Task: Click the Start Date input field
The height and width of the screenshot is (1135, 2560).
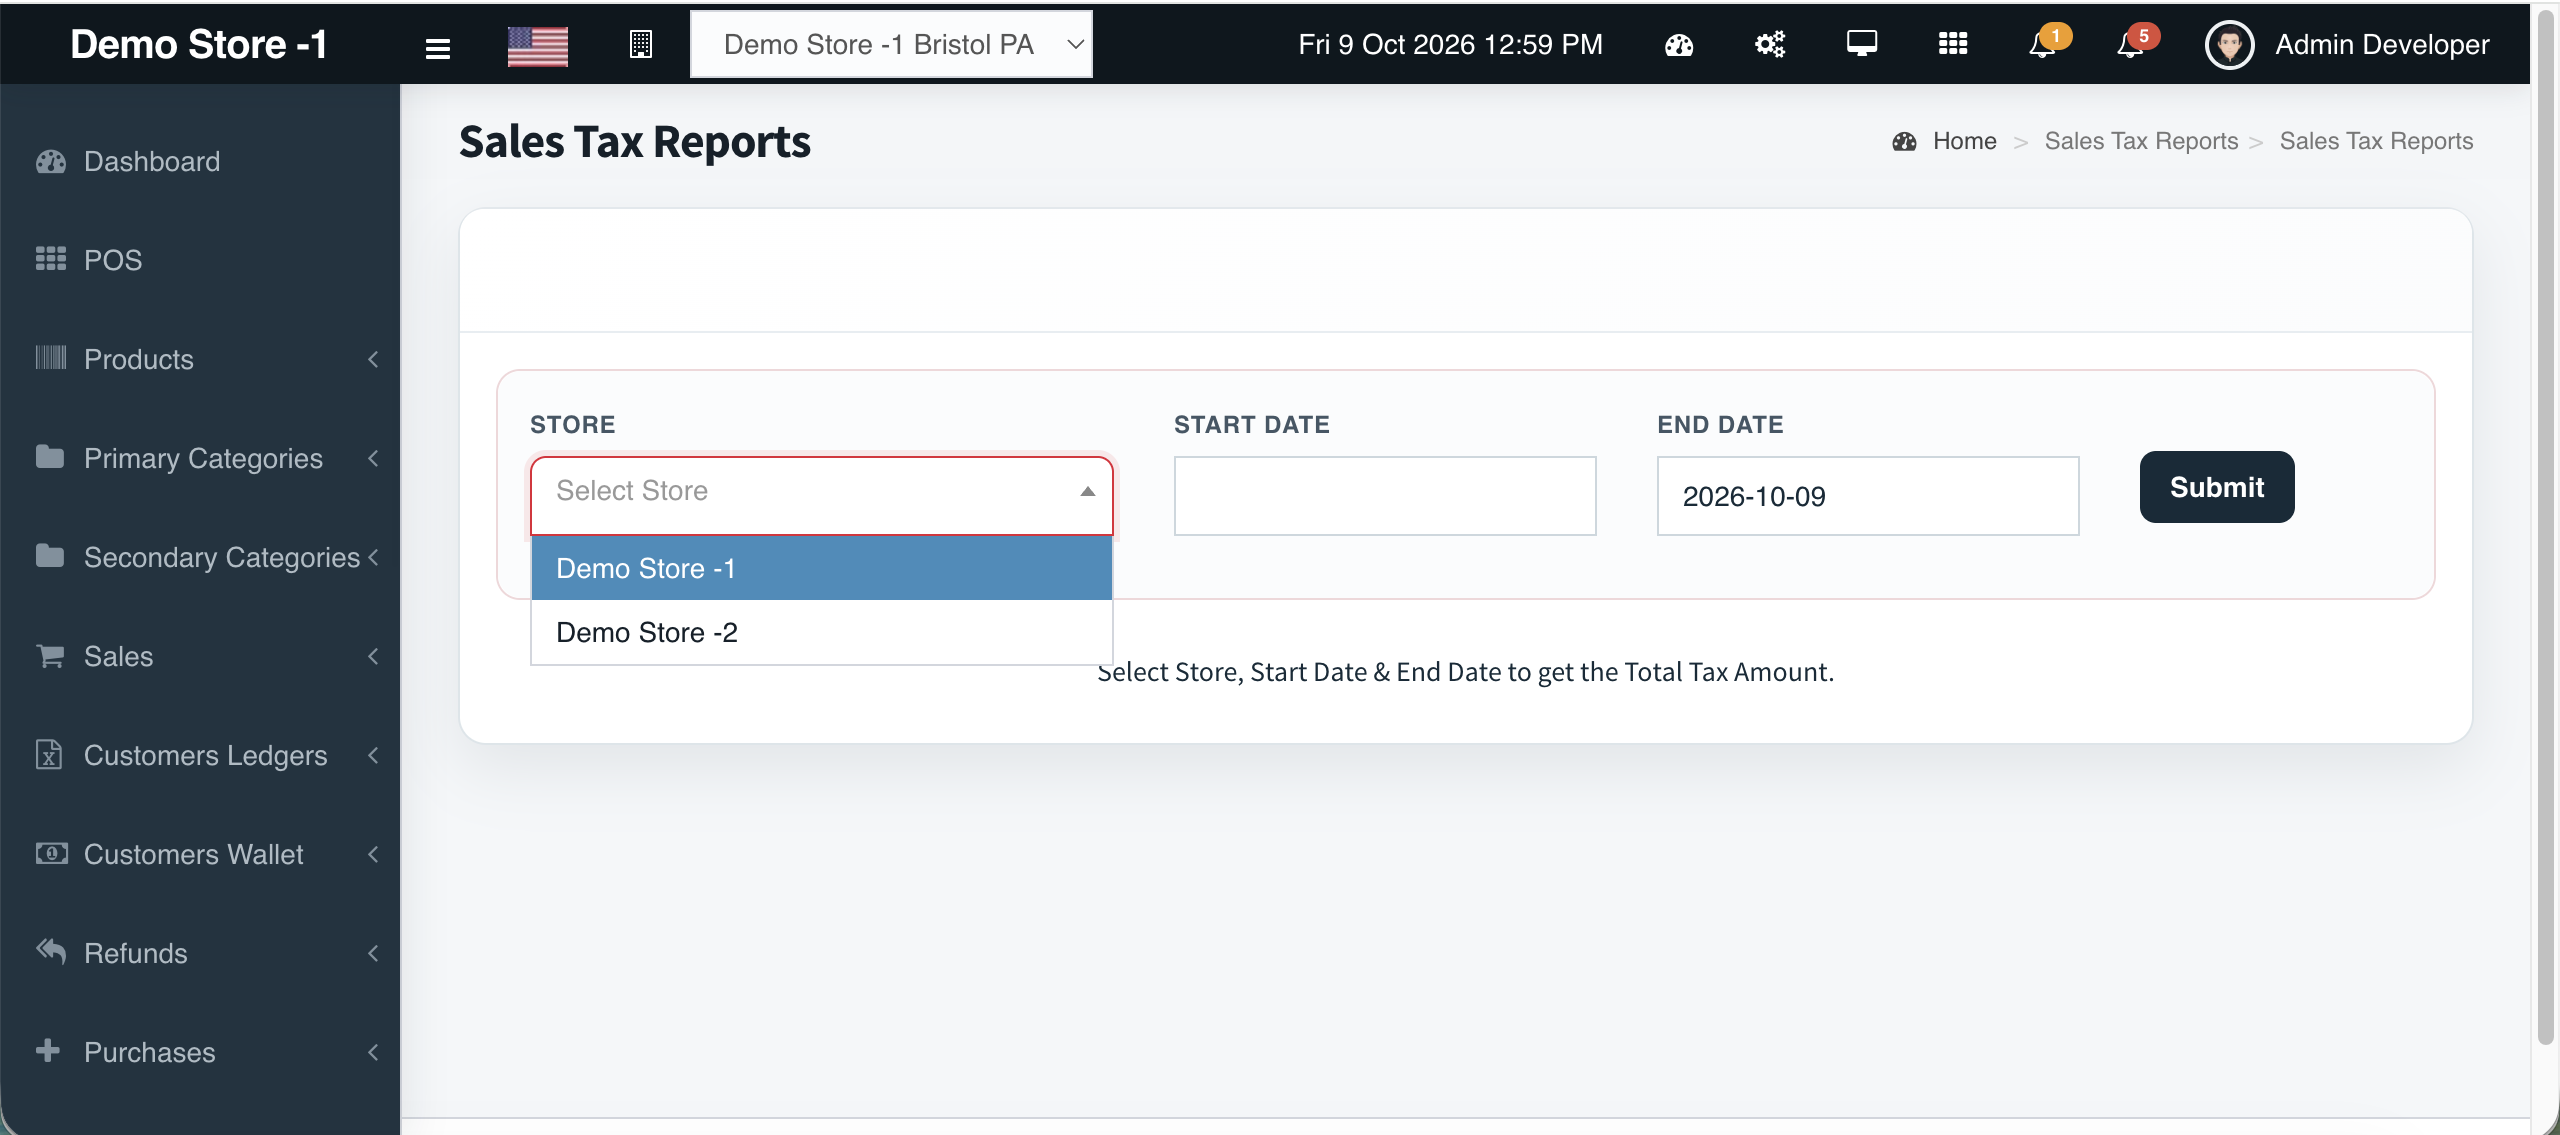Action: (1385, 496)
